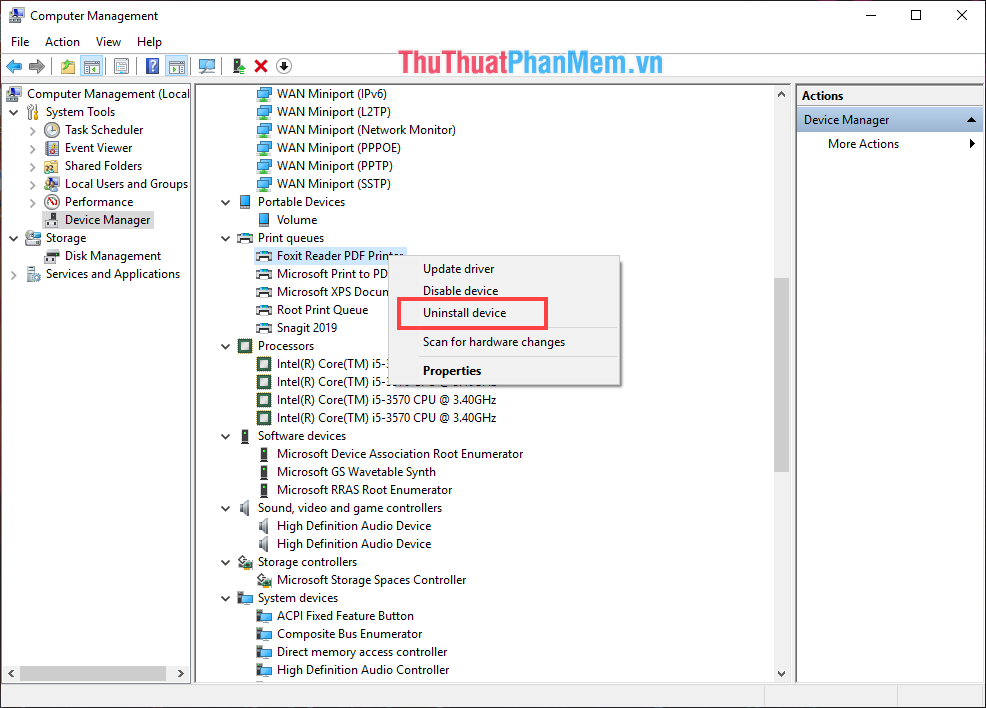Viewport: 986px width, 708px height.
Task: Collapse the Device Manager Actions section header
Action: [969, 118]
